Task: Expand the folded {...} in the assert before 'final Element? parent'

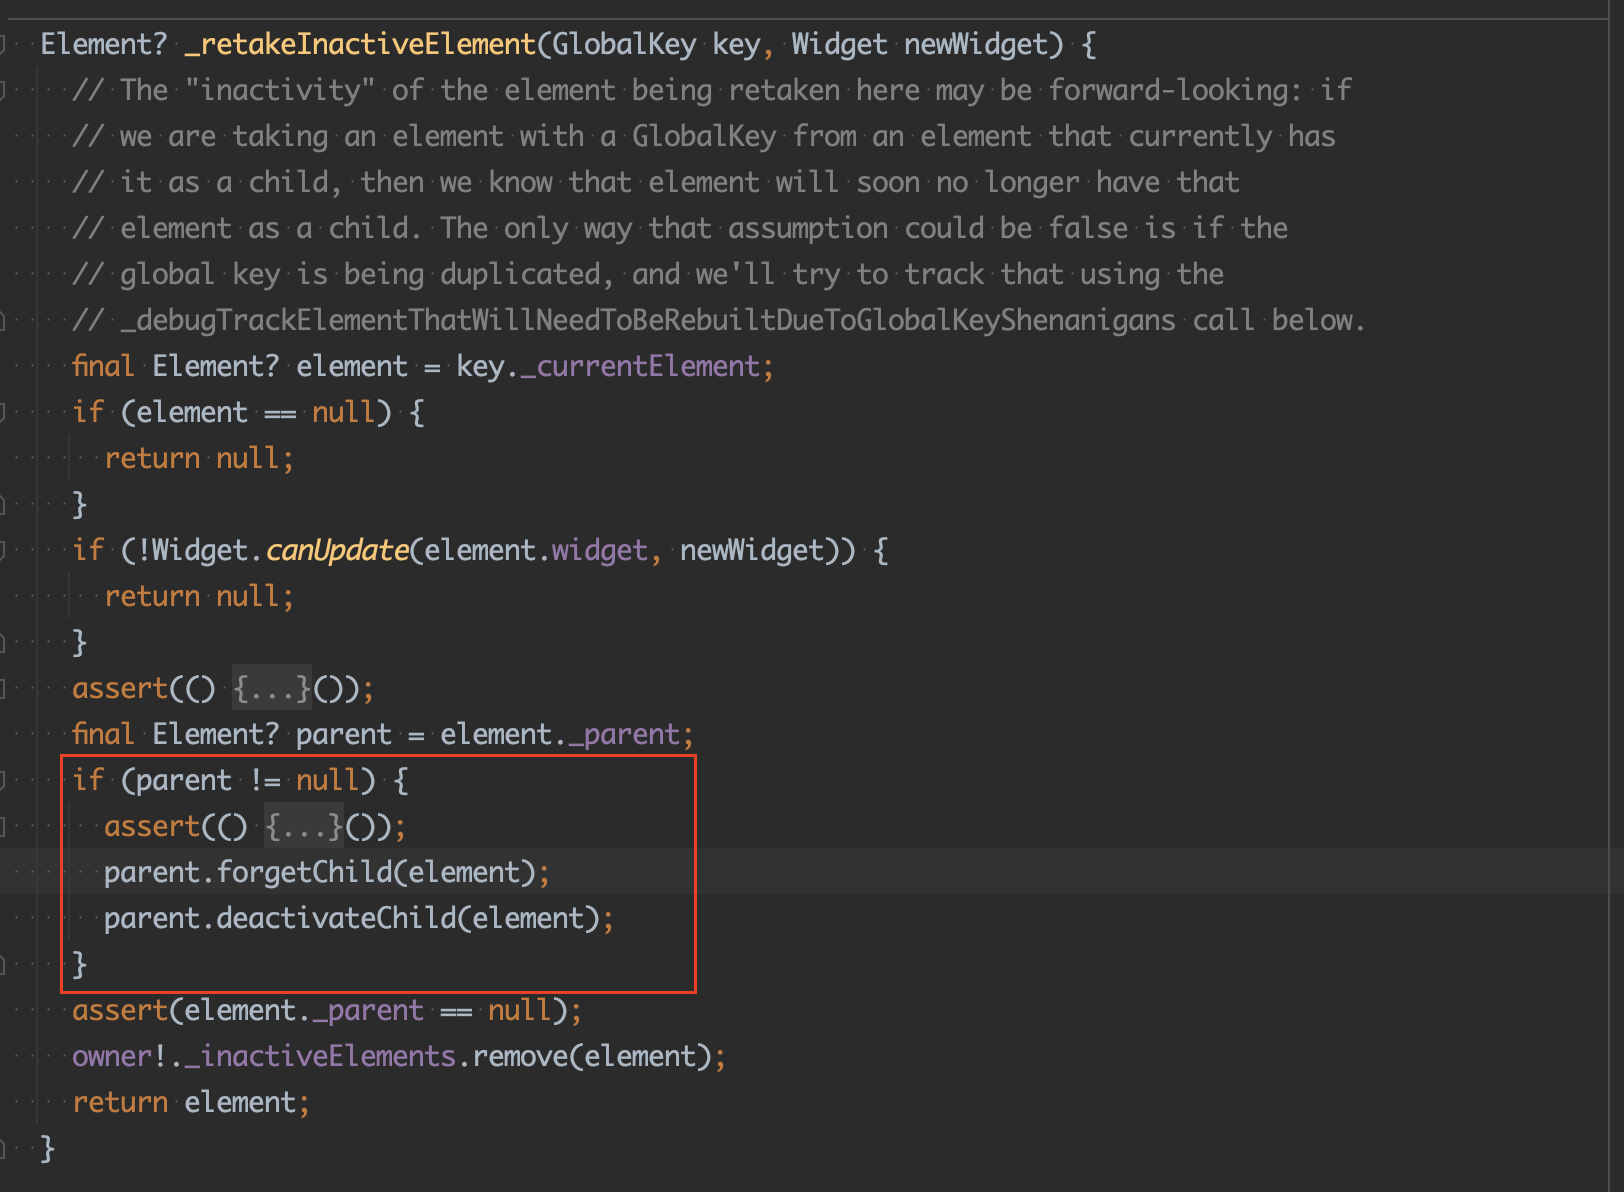Action: [x=272, y=688]
